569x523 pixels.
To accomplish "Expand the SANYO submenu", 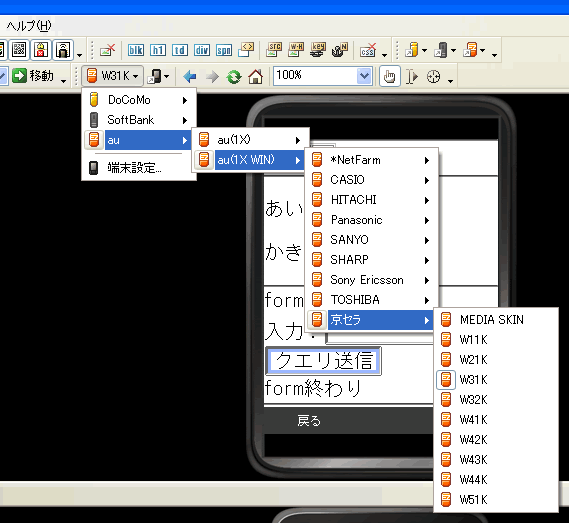I will click(372, 240).
